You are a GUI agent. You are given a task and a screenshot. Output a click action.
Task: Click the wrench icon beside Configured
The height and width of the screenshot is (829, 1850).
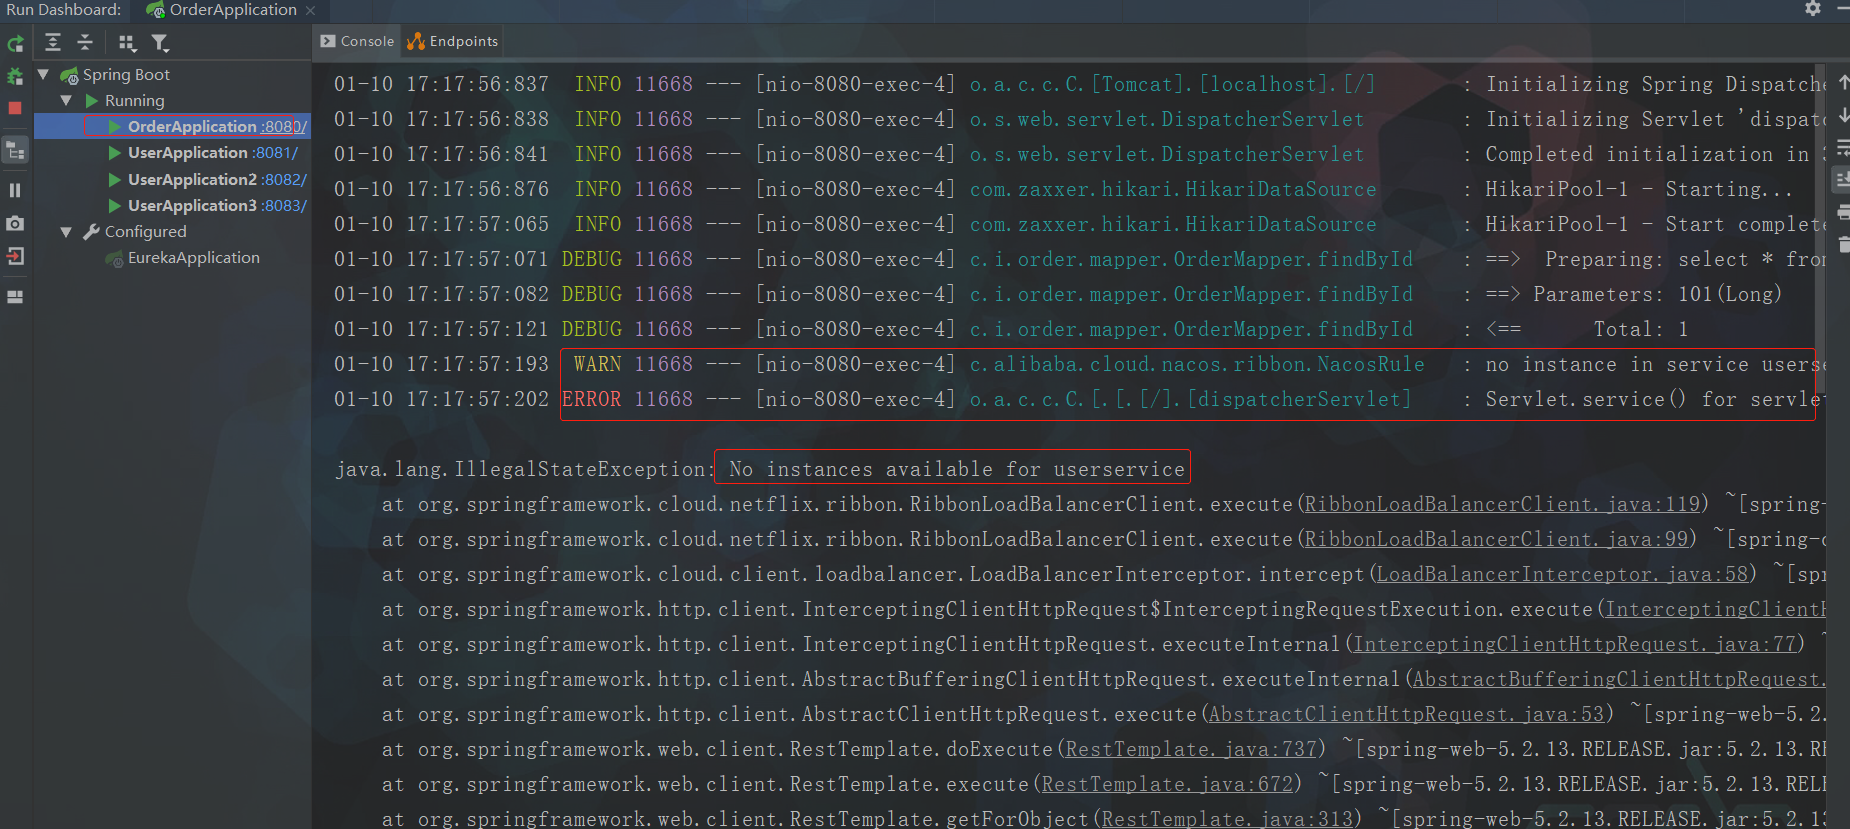[91, 231]
